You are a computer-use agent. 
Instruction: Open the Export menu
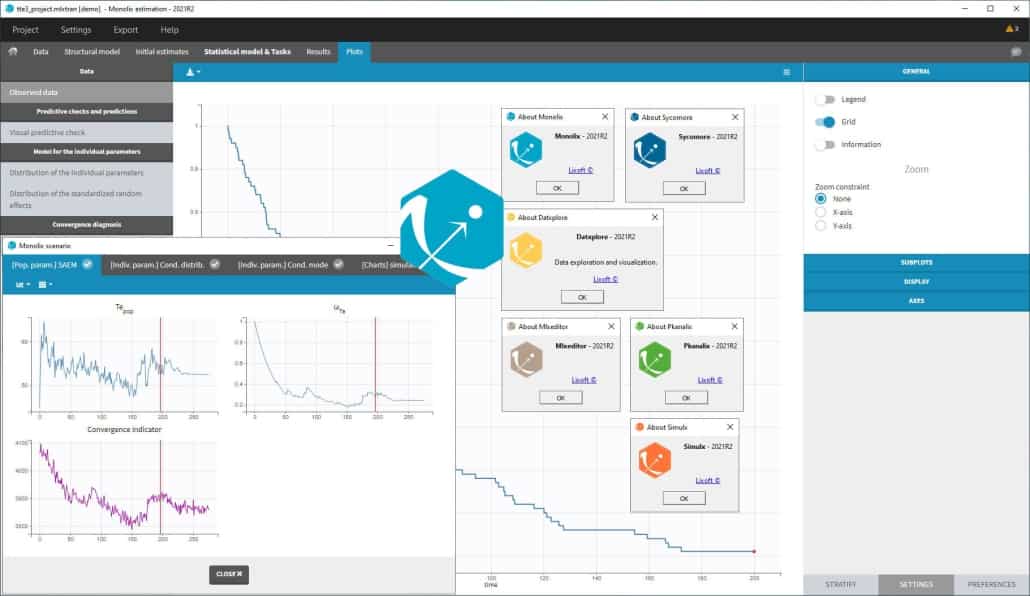[x=125, y=30]
